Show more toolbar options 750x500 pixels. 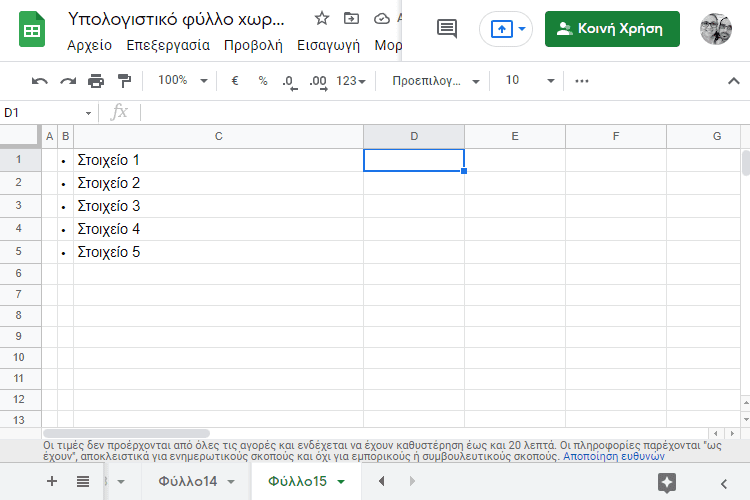(582, 81)
